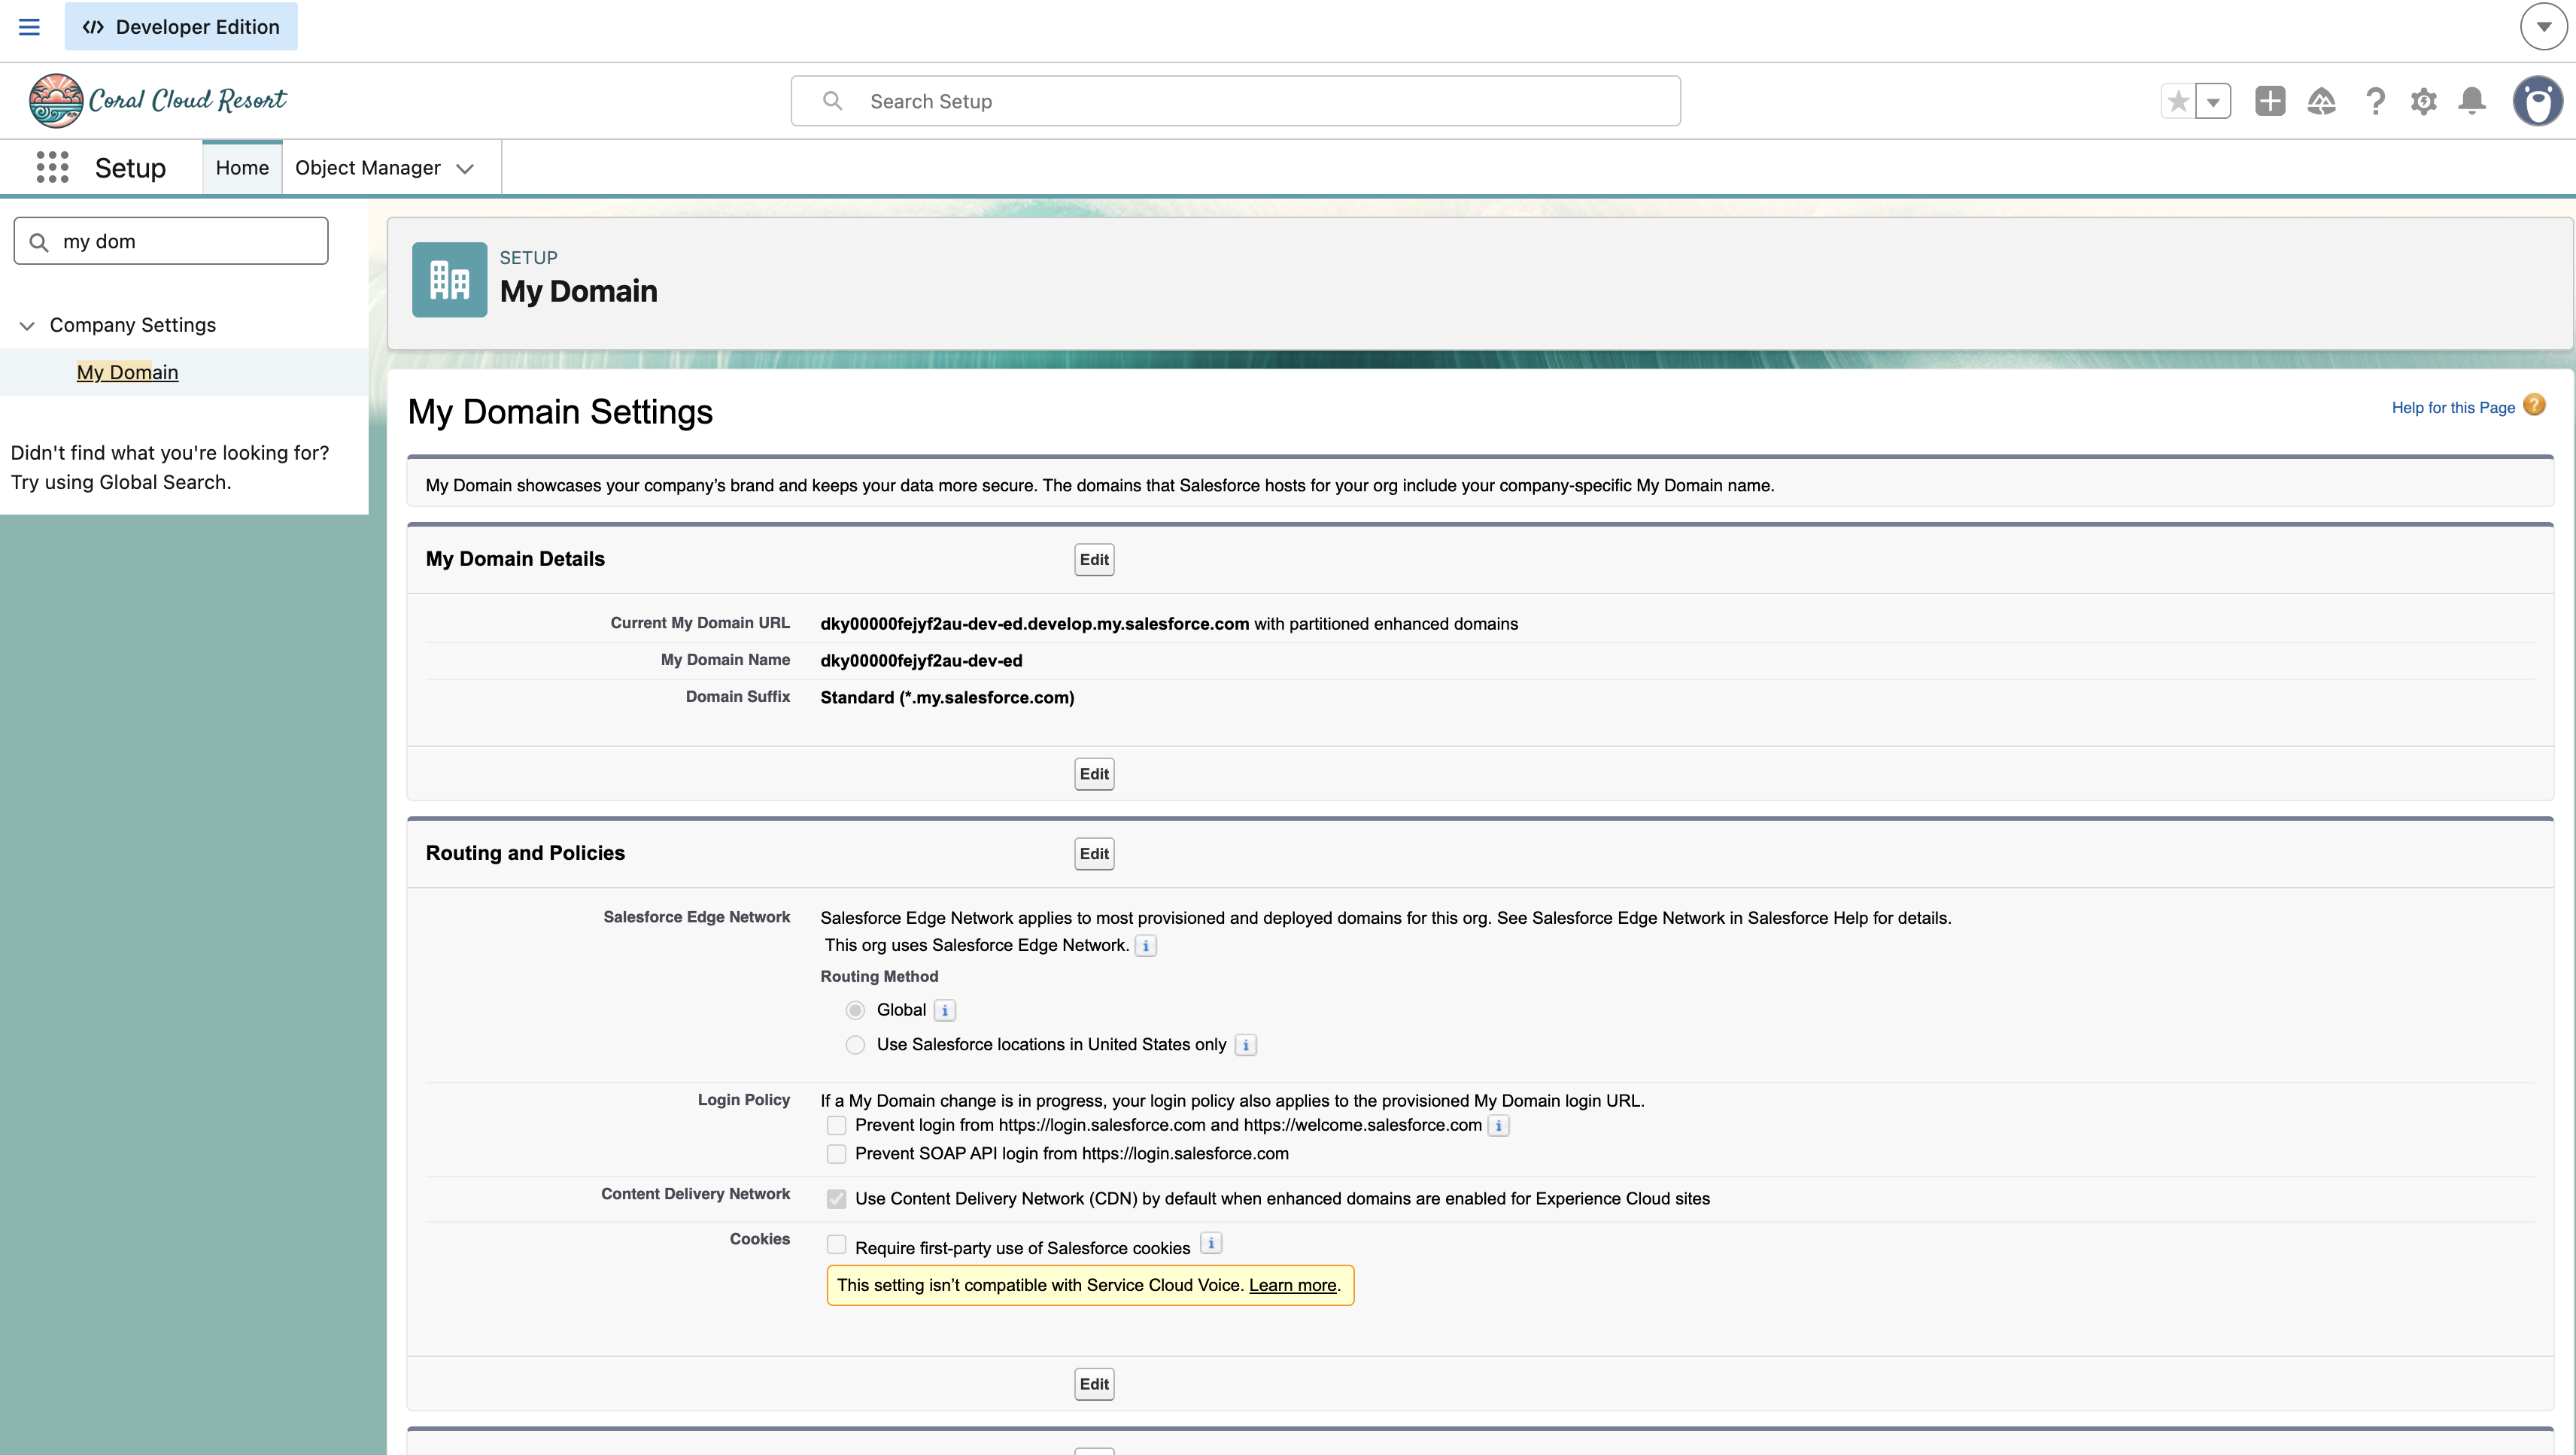Click the Salesforce Edge Network field label
Viewport: 2576px width, 1455px height.
coord(696,917)
